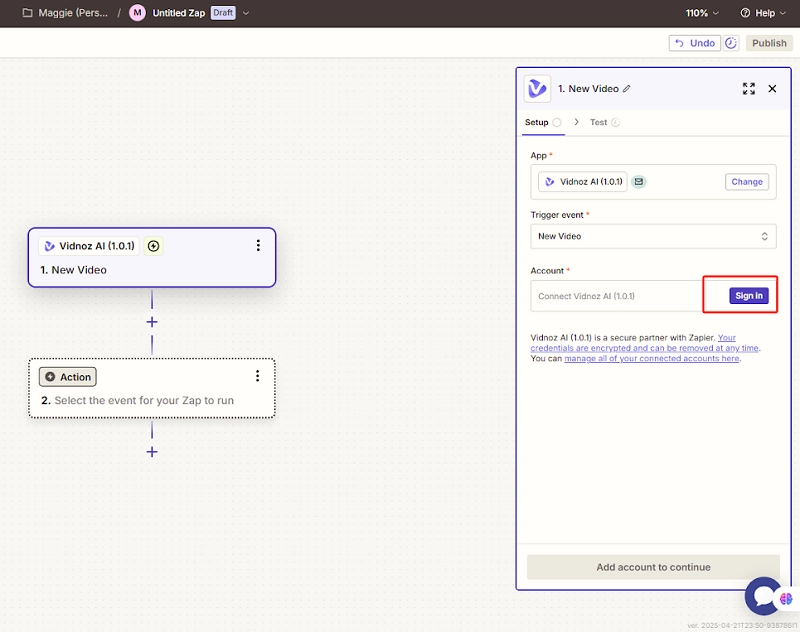Add a step below the Action card
The height and width of the screenshot is (632, 800).
click(x=152, y=452)
